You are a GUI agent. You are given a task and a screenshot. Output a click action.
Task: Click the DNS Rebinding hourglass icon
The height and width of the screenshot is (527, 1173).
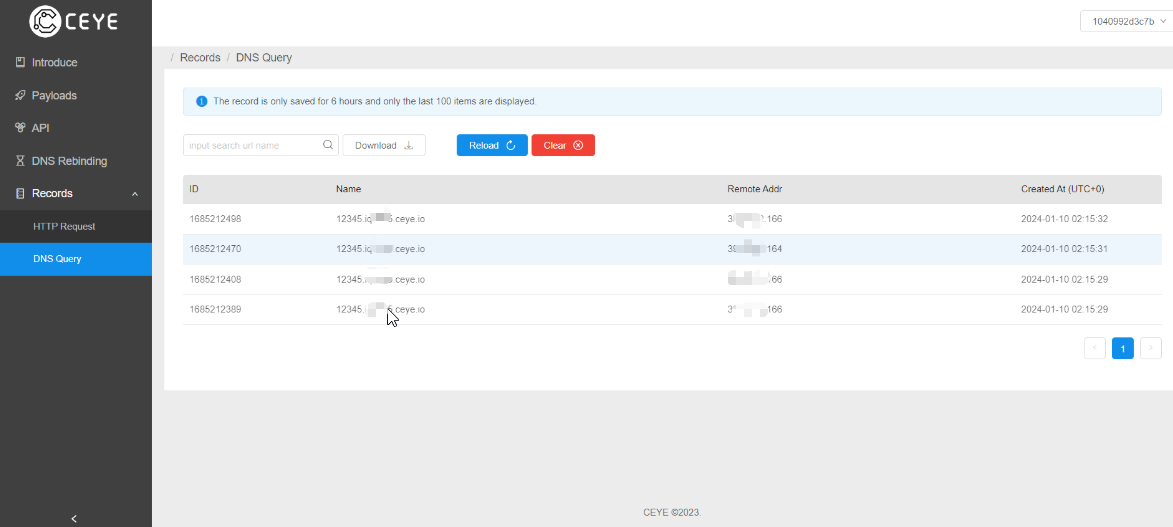(21, 161)
